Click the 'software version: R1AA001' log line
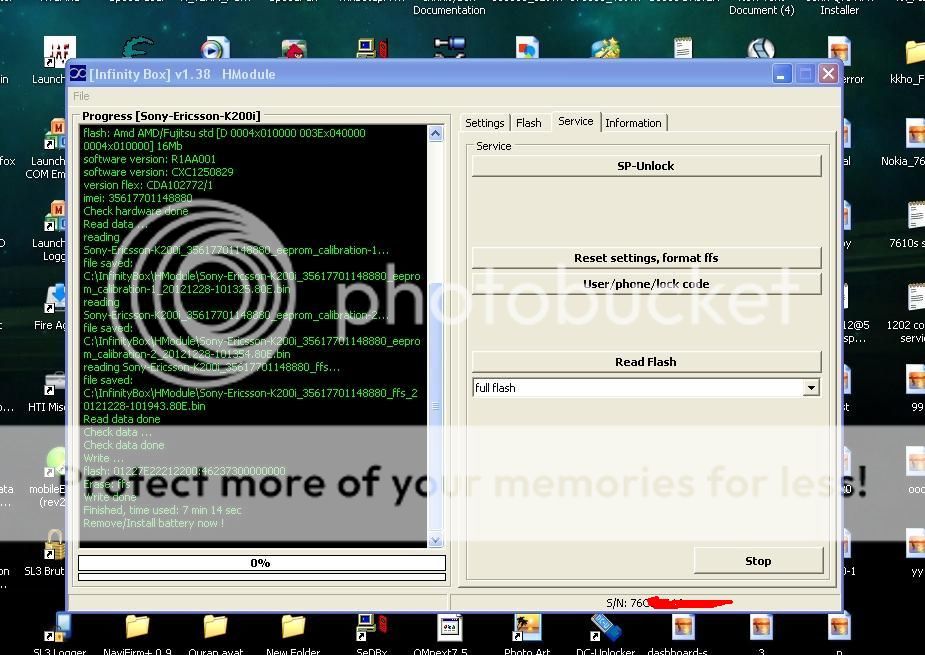This screenshot has height=655, width=925. pyautogui.click(x=150, y=159)
